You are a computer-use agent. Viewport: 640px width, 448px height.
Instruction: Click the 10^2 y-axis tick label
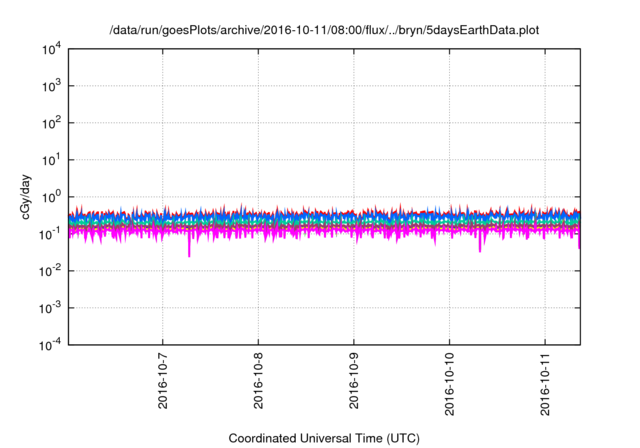[x=51, y=123]
